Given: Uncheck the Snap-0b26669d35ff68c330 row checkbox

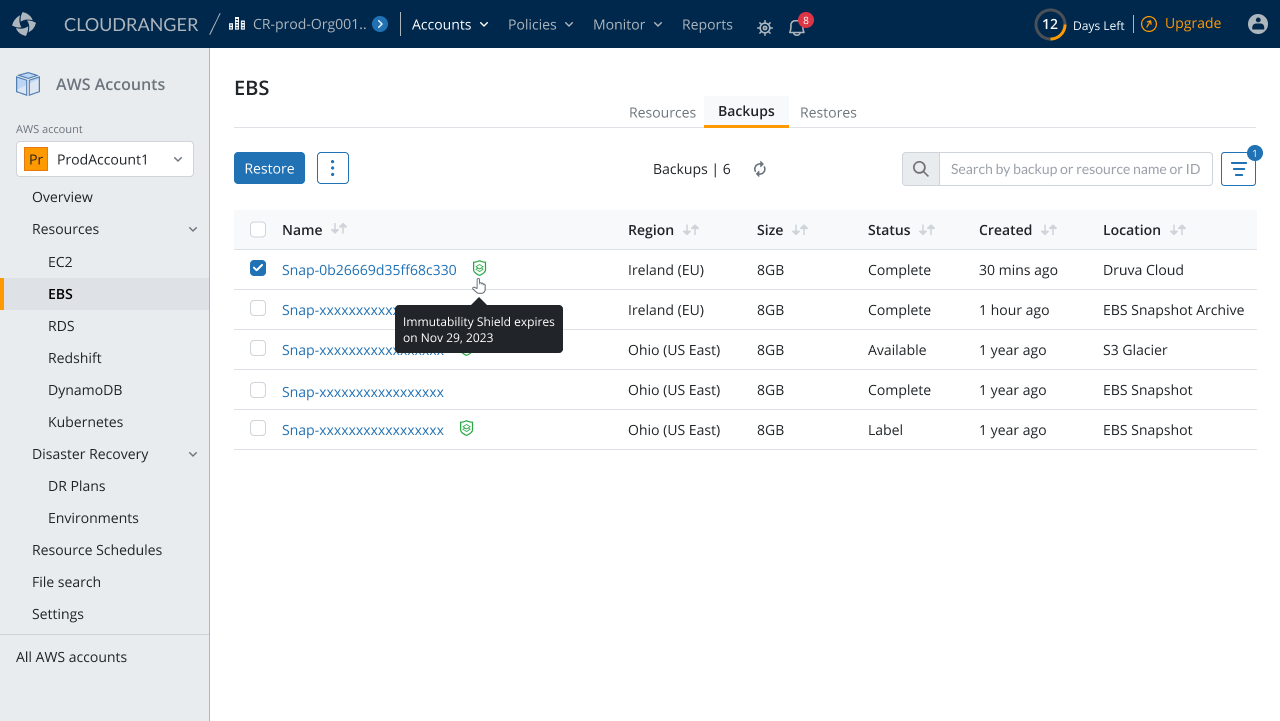Looking at the screenshot, I should pyautogui.click(x=258, y=268).
